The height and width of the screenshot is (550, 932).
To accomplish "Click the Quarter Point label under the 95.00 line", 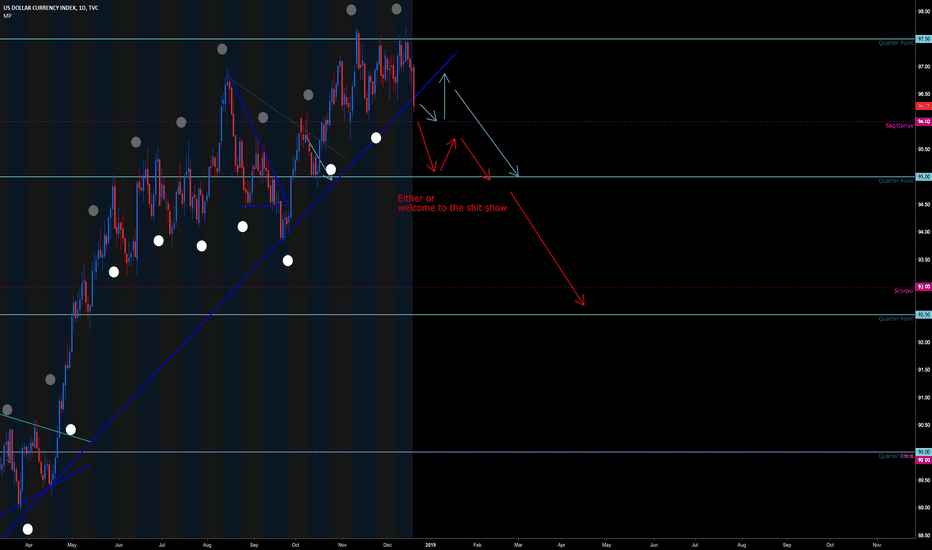I will pos(896,181).
